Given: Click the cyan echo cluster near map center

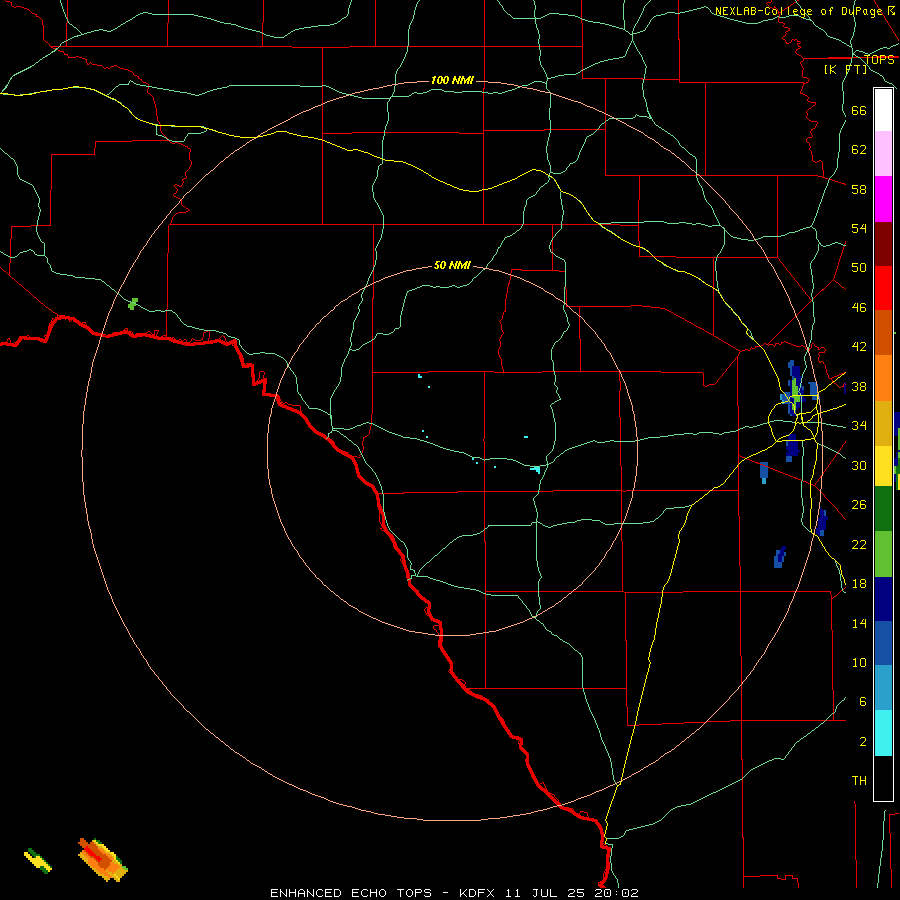Looking at the screenshot, I should click(x=536, y=470).
